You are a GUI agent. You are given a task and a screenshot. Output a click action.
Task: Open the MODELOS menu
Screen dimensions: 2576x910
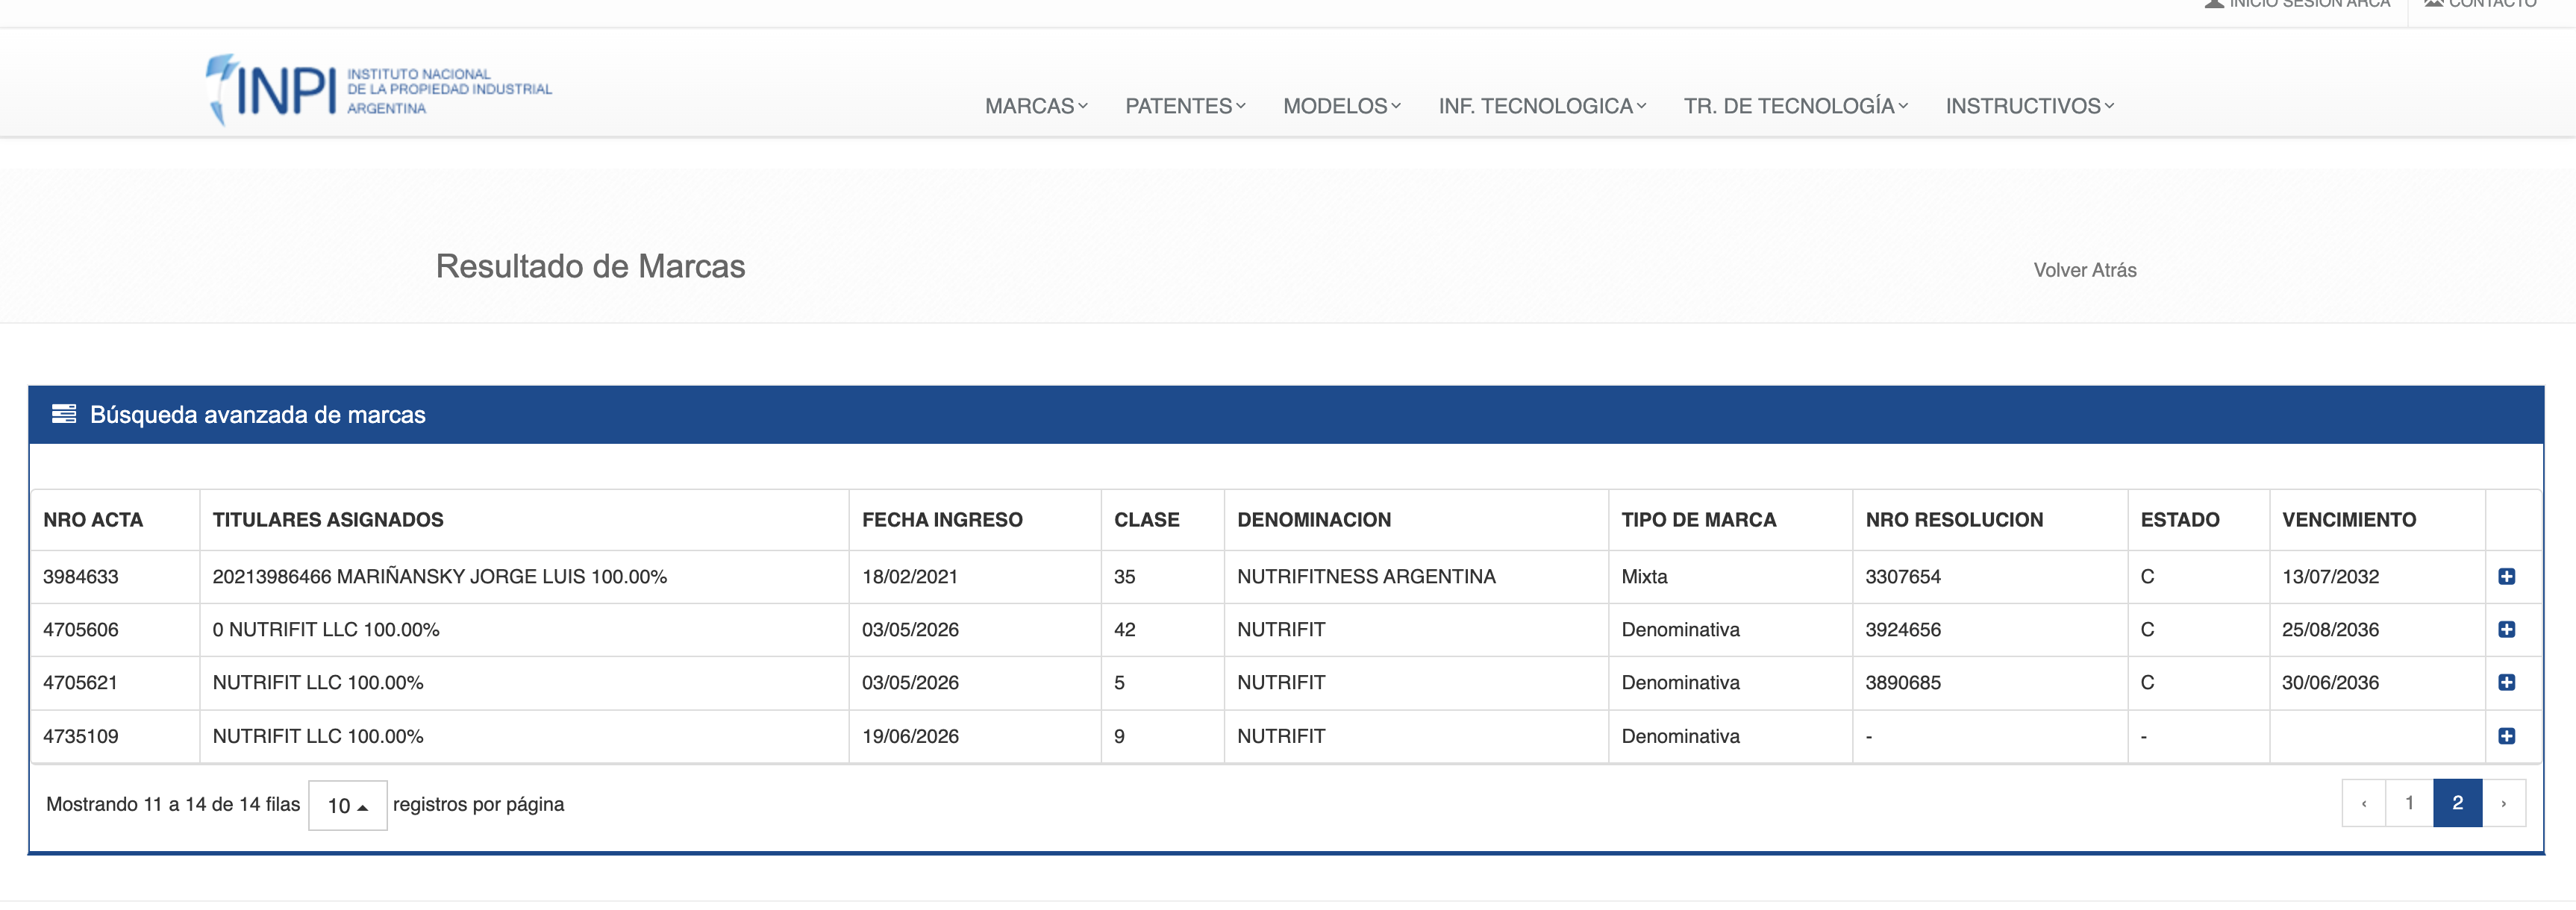pyautogui.click(x=1342, y=106)
